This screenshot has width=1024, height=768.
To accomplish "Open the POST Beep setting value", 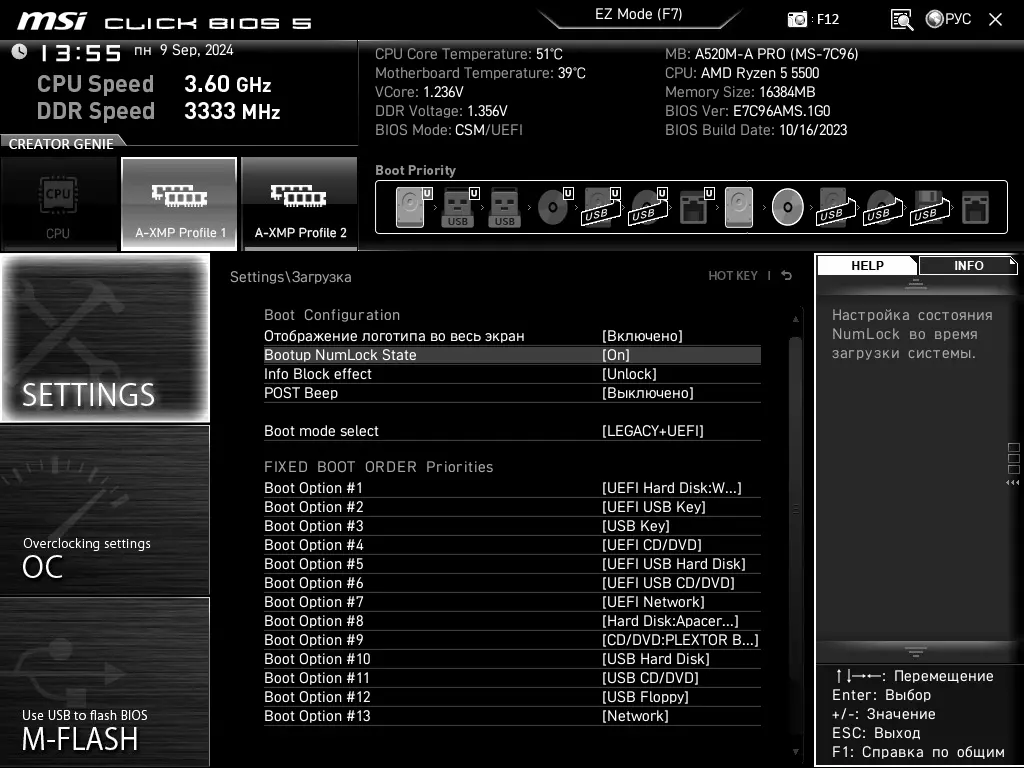I will coord(647,393).
